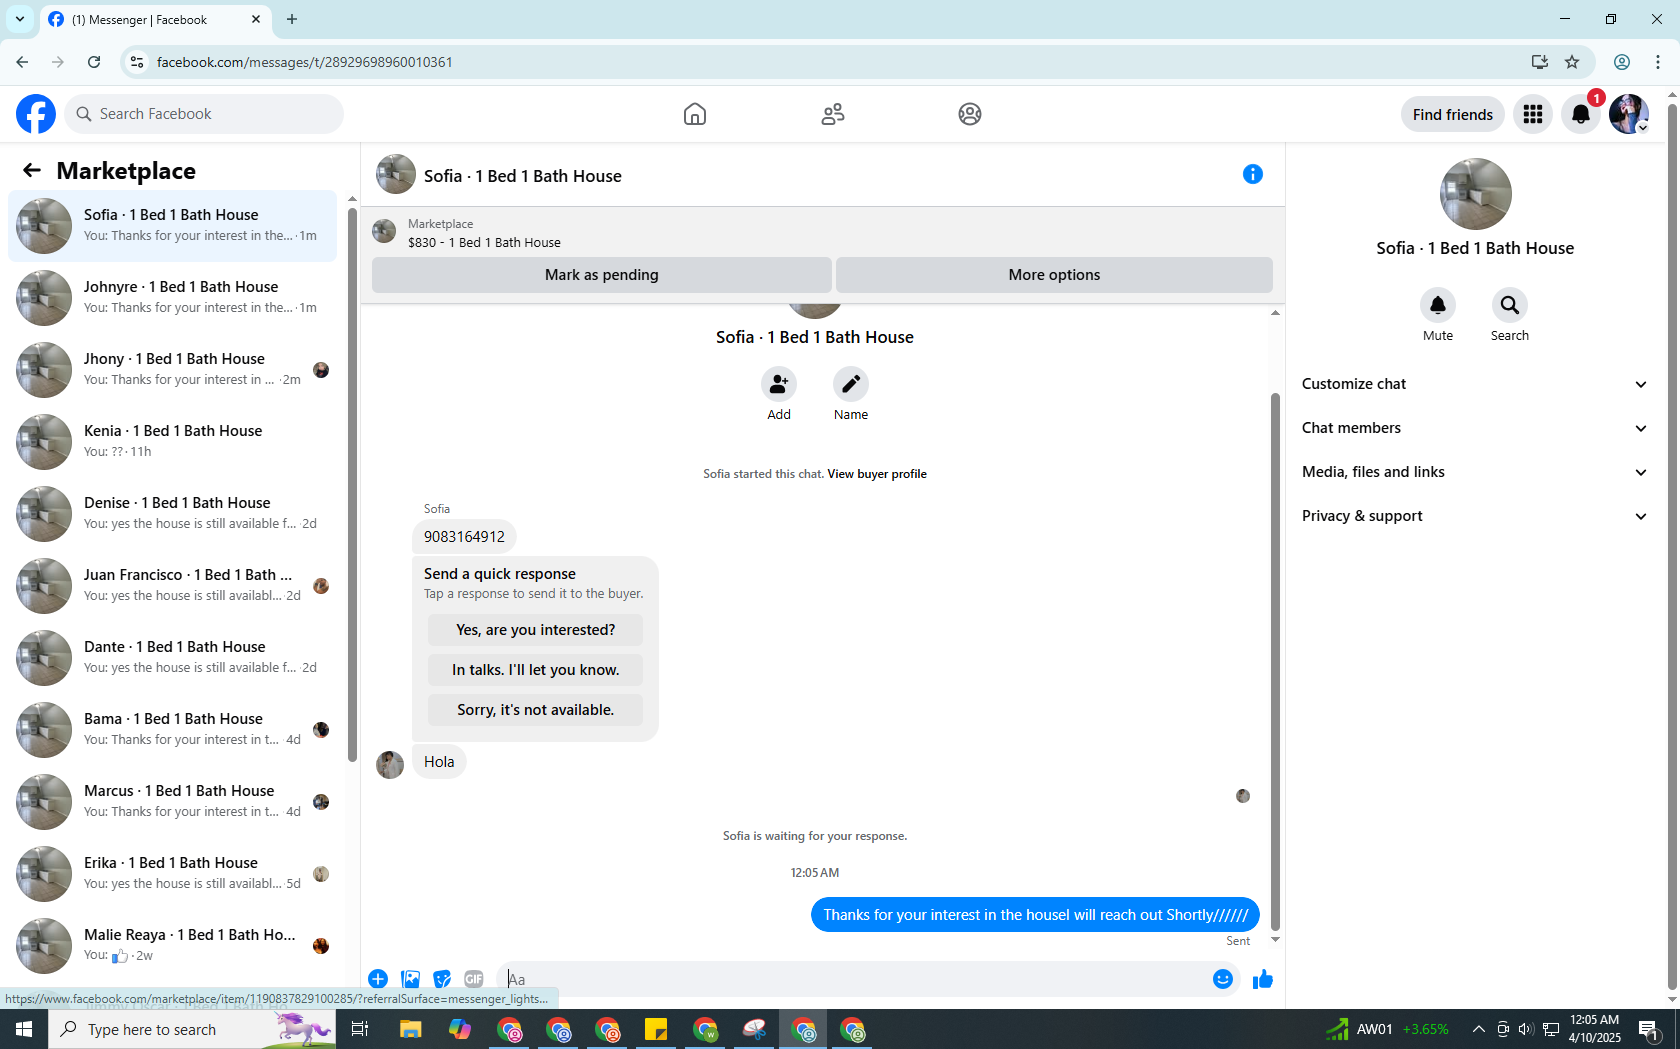Open Denise 1 Bed 1 Bath House chat
This screenshot has width=1680, height=1049.
click(x=173, y=513)
